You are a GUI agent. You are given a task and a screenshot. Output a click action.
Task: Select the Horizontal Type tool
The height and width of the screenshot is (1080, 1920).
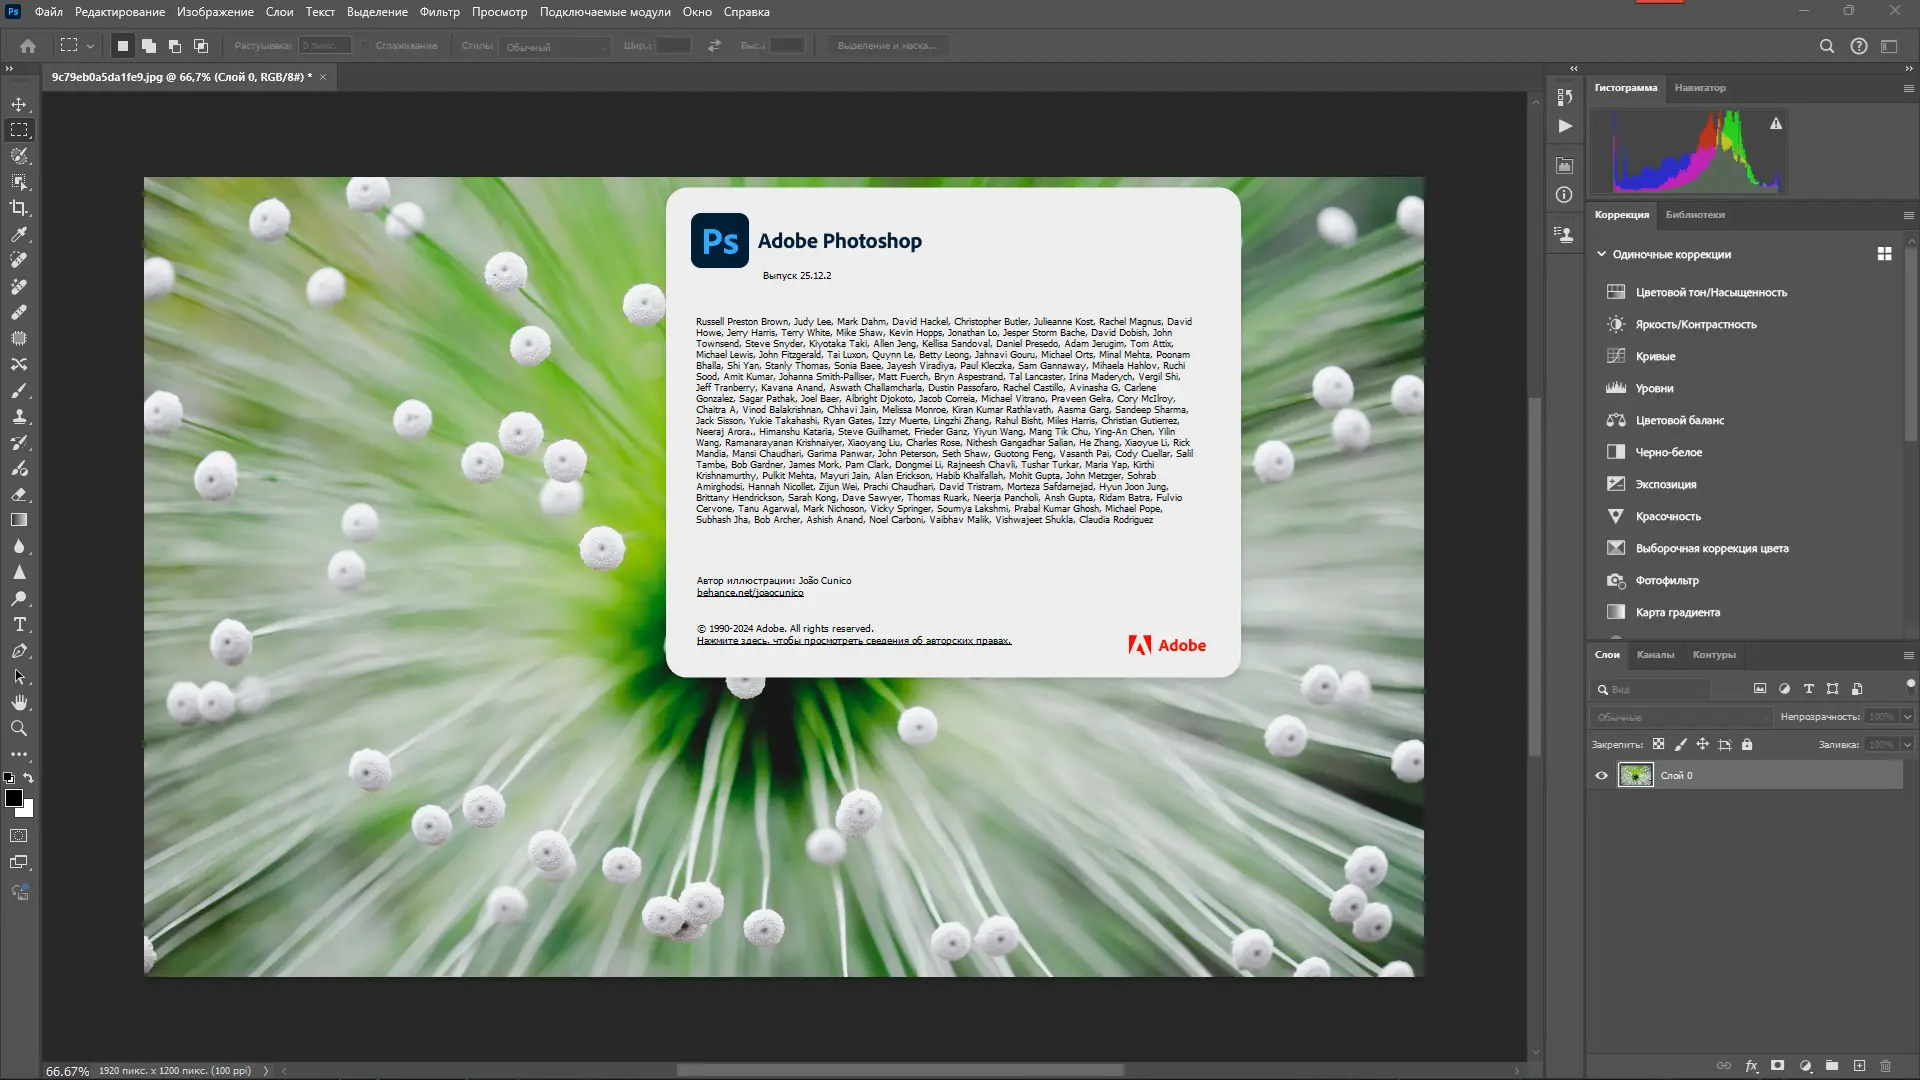(19, 625)
